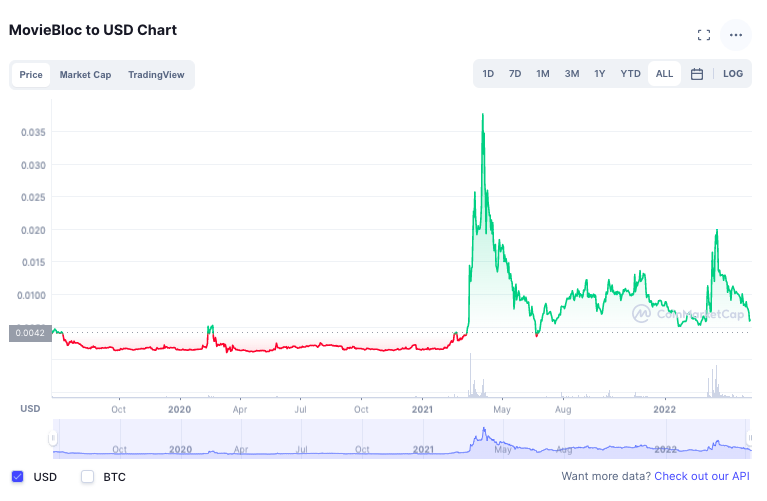Viewport: 767px width, 501px height.
Task: Select the ALL time range
Action: pyautogui.click(x=664, y=74)
